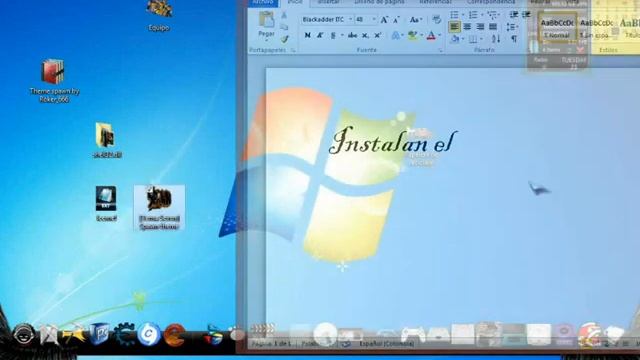The image size is (640, 360).
Task: Toggle italic (K) formatting
Action: click(x=320, y=36)
